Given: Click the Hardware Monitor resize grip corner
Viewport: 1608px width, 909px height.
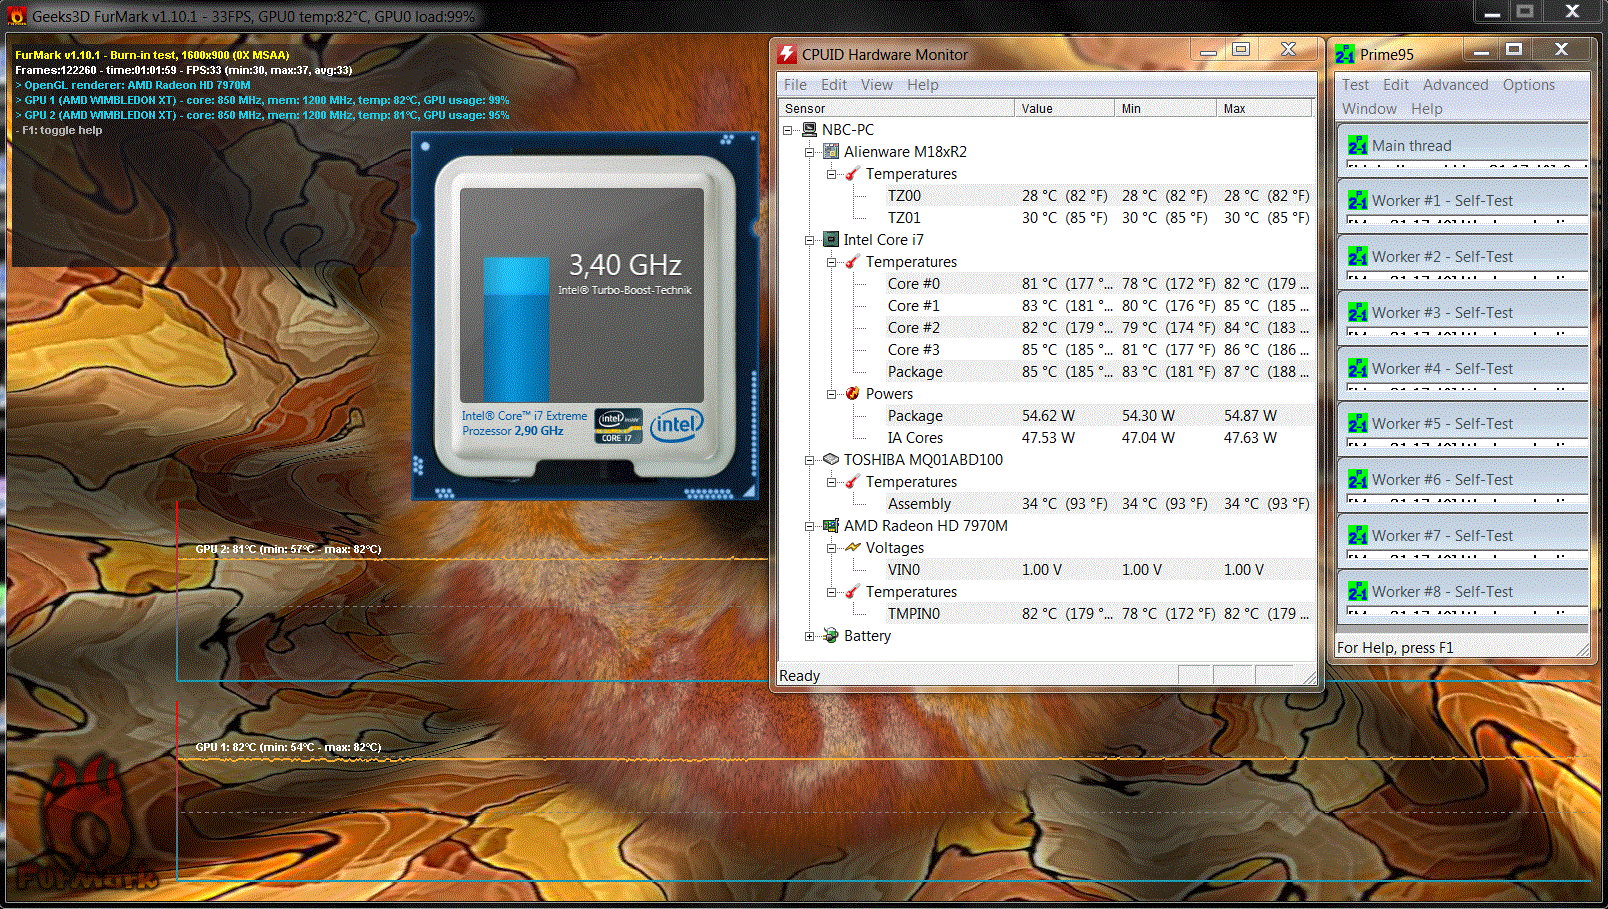Looking at the screenshot, I should 1309,677.
